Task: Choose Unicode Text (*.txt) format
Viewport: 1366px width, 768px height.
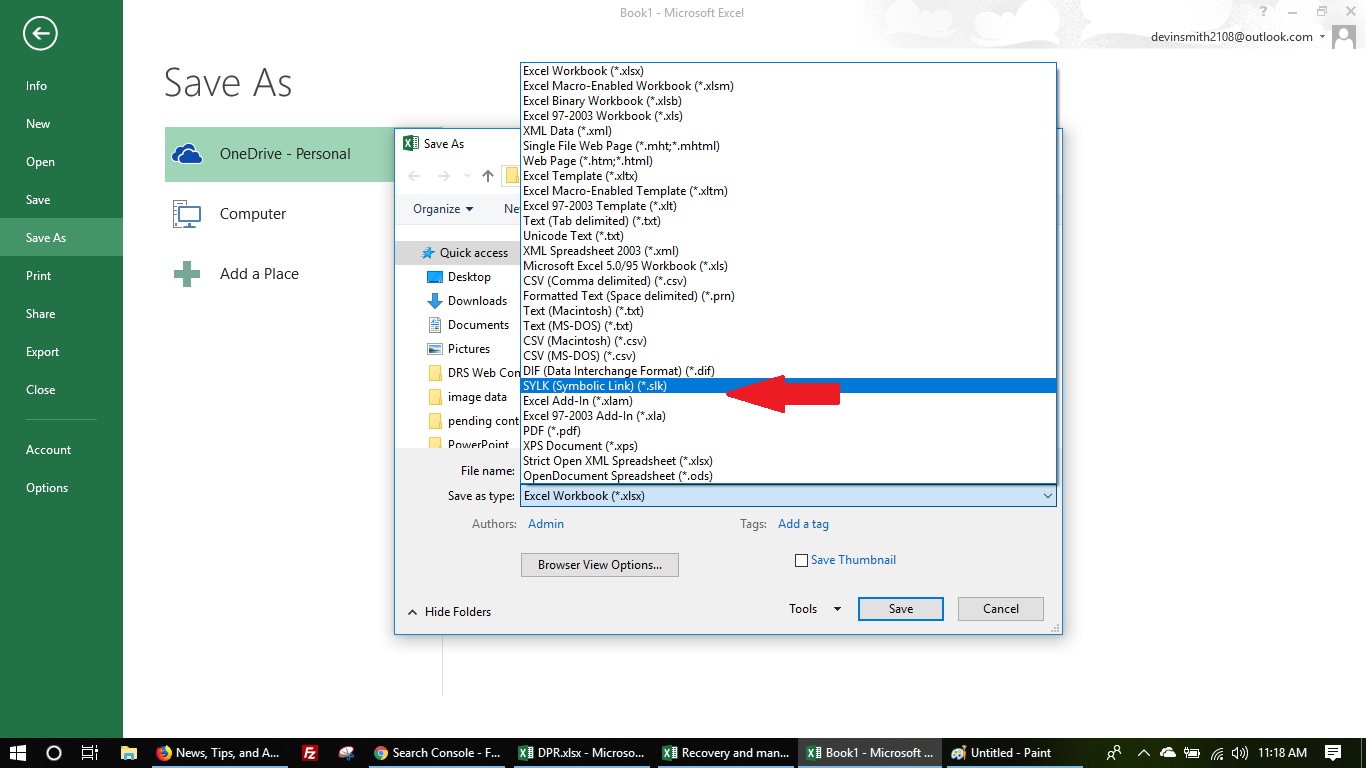Action: point(788,236)
